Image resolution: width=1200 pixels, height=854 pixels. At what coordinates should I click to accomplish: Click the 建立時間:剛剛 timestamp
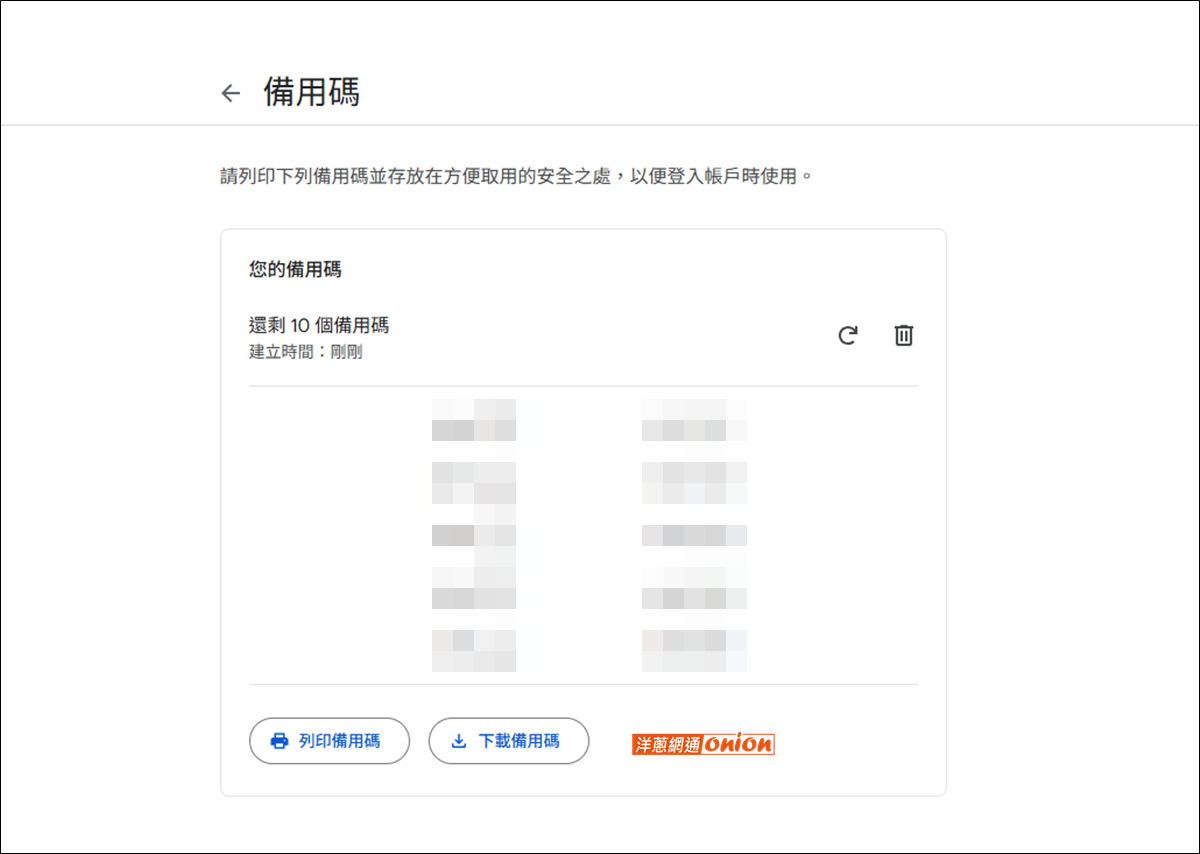pyautogui.click(x=305, y=352)
